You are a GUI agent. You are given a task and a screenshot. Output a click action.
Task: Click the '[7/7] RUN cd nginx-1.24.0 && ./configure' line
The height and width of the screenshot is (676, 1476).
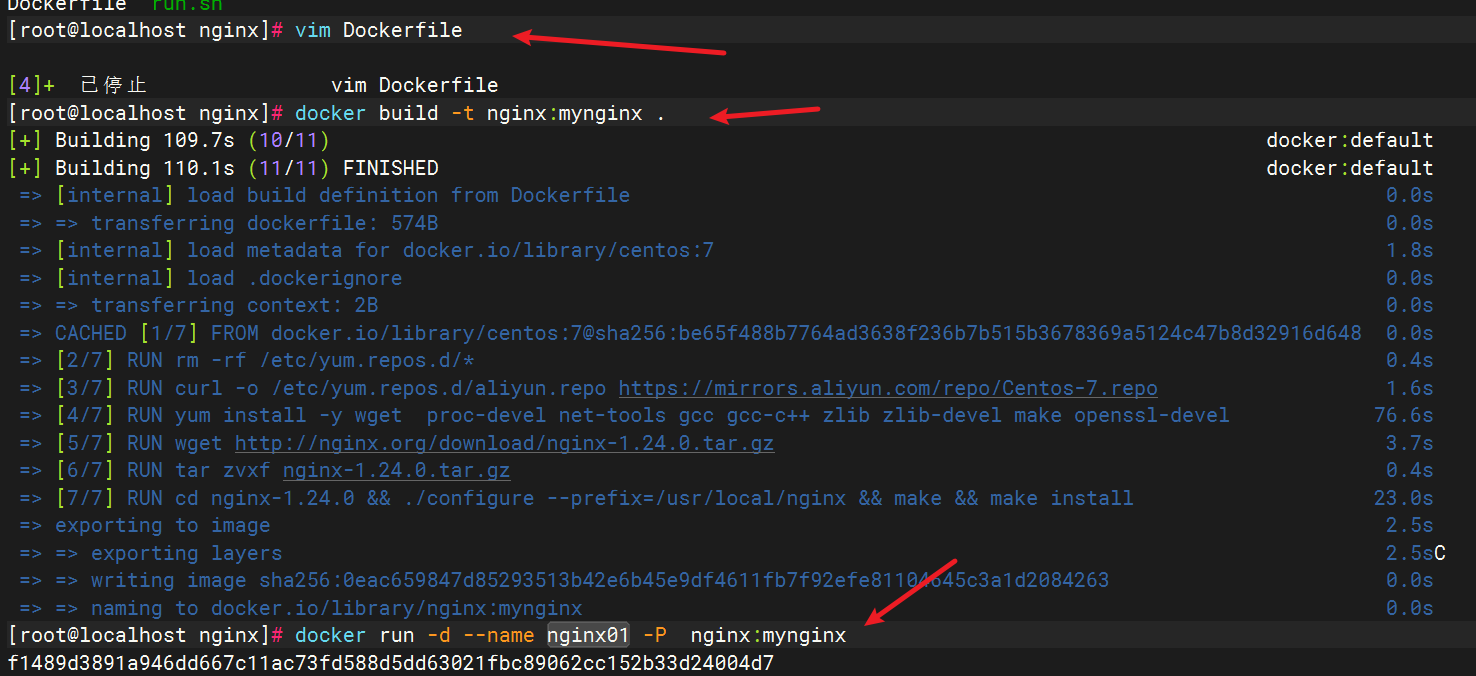tap(576, 498)
